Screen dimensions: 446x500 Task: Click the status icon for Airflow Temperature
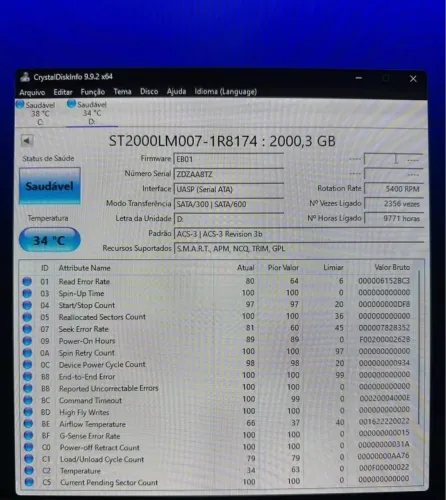point(28,424)
